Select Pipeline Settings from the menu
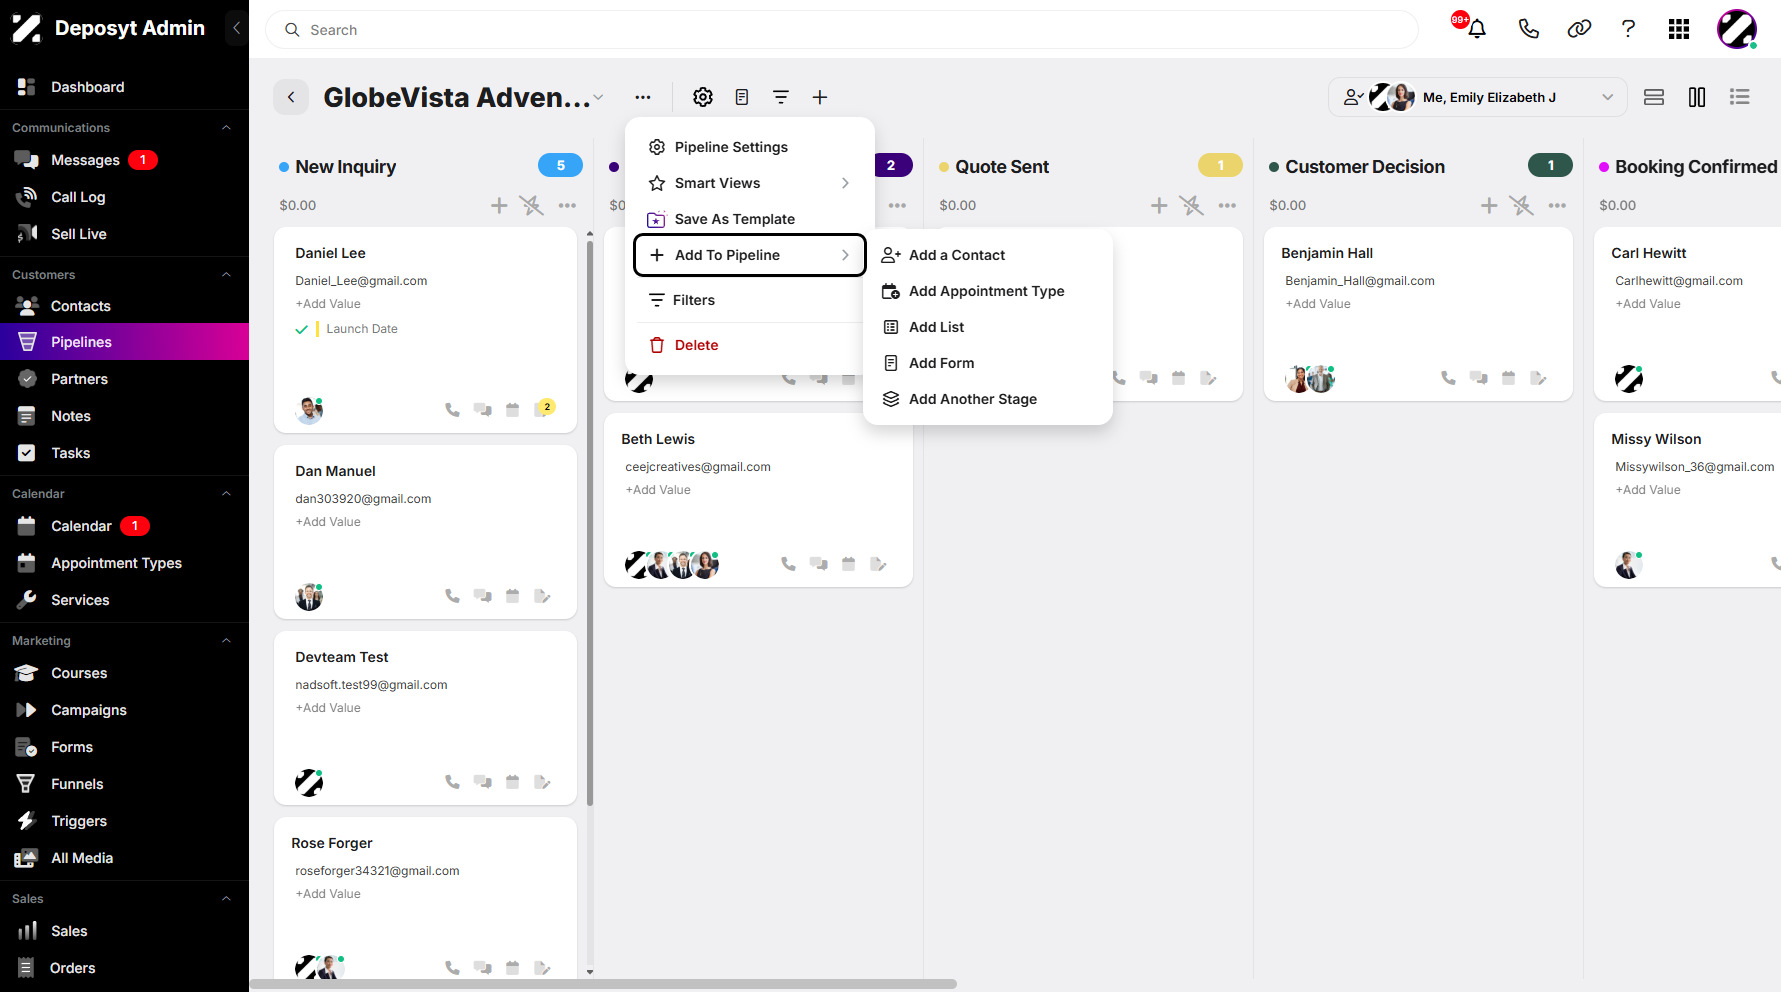1781x992 pixels. click(750, 147)
